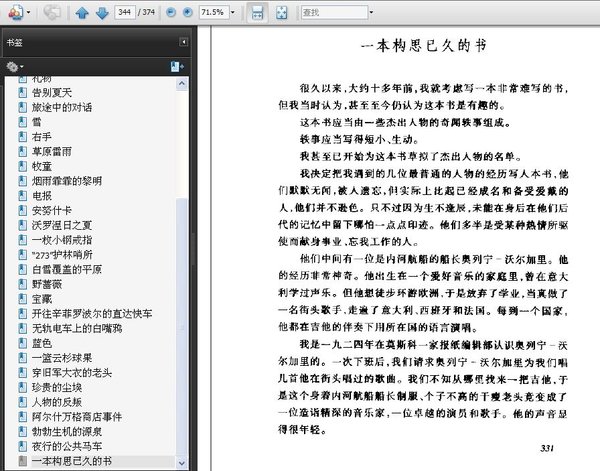Click scroll up arrow of bookmarks list
600x471 pixels.
(x=182, y=83)
